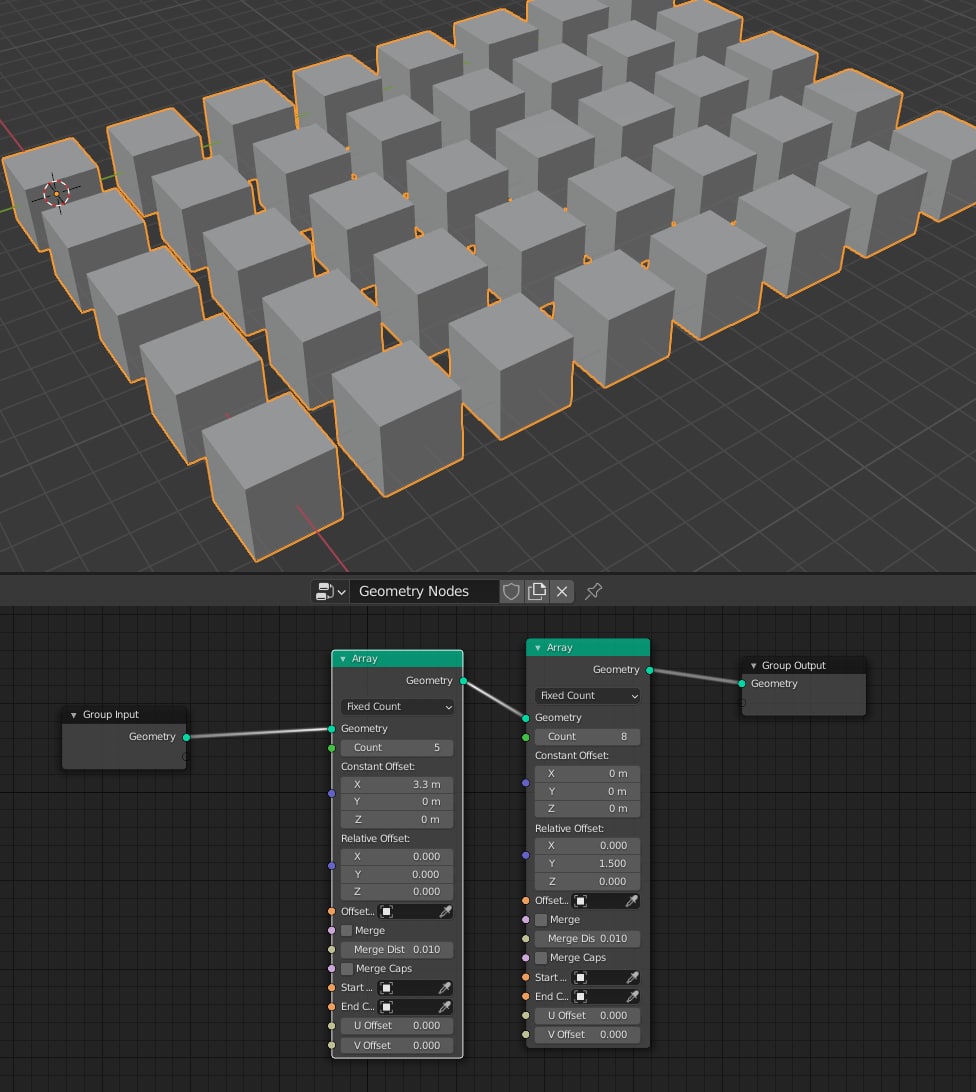Enable Merge checkbox in second Array

(541, 920)
